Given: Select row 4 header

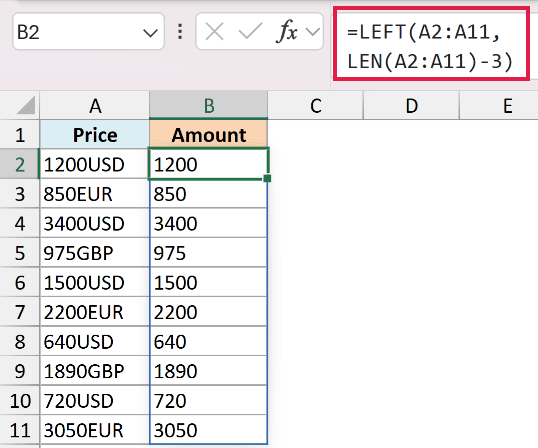Looking at the screenshot, I should pyautogui.click(x=20, y=223).
